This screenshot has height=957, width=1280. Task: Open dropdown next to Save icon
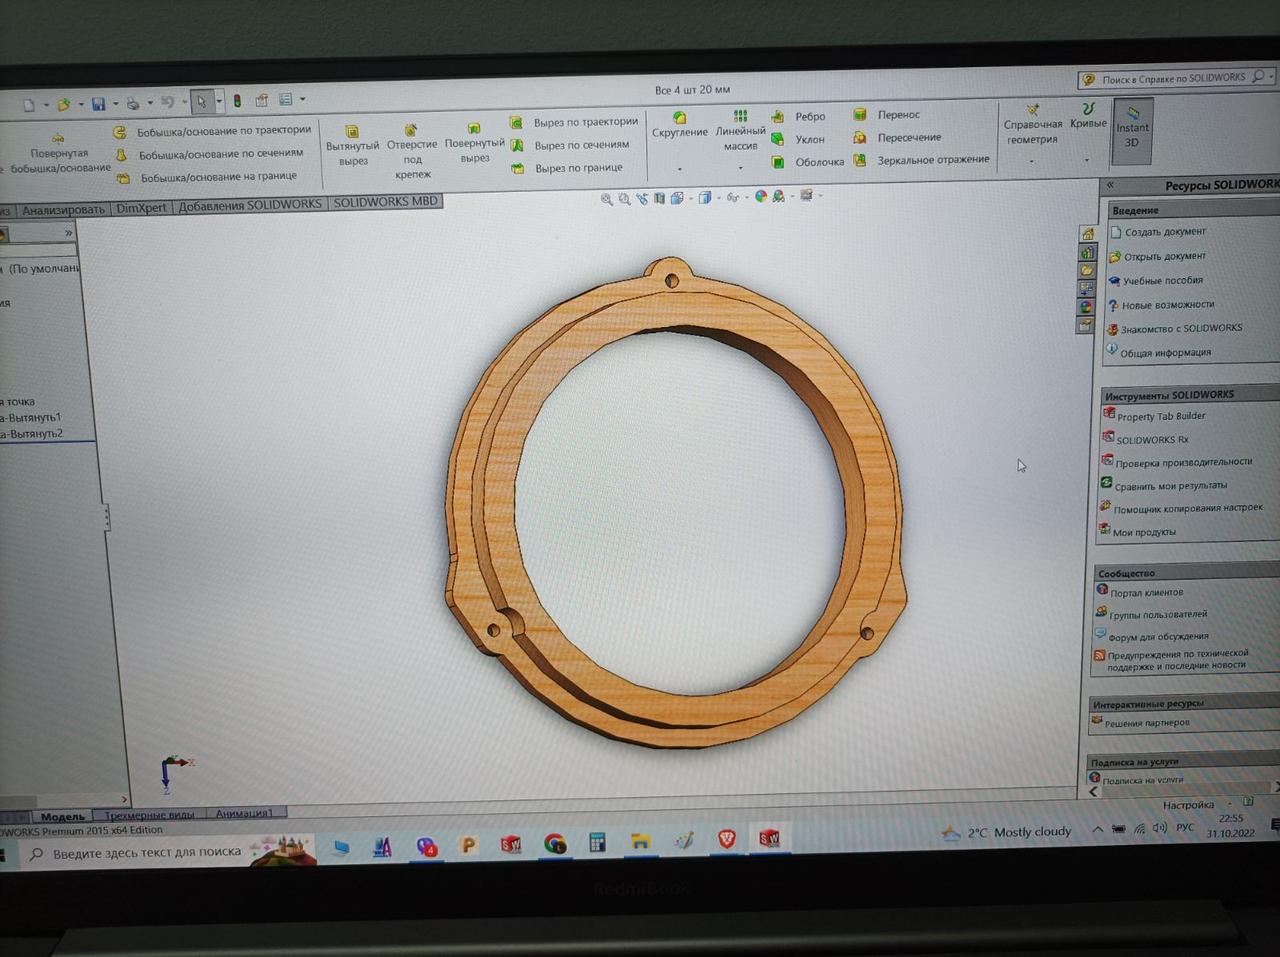[x=115, y=104]
